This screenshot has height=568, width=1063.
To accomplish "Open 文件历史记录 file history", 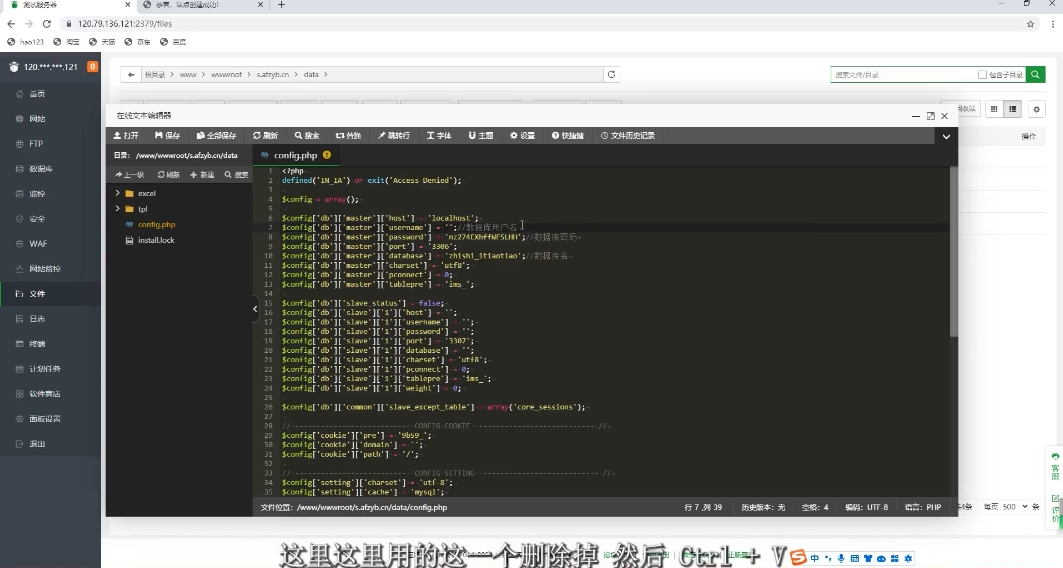I will 628,136.
